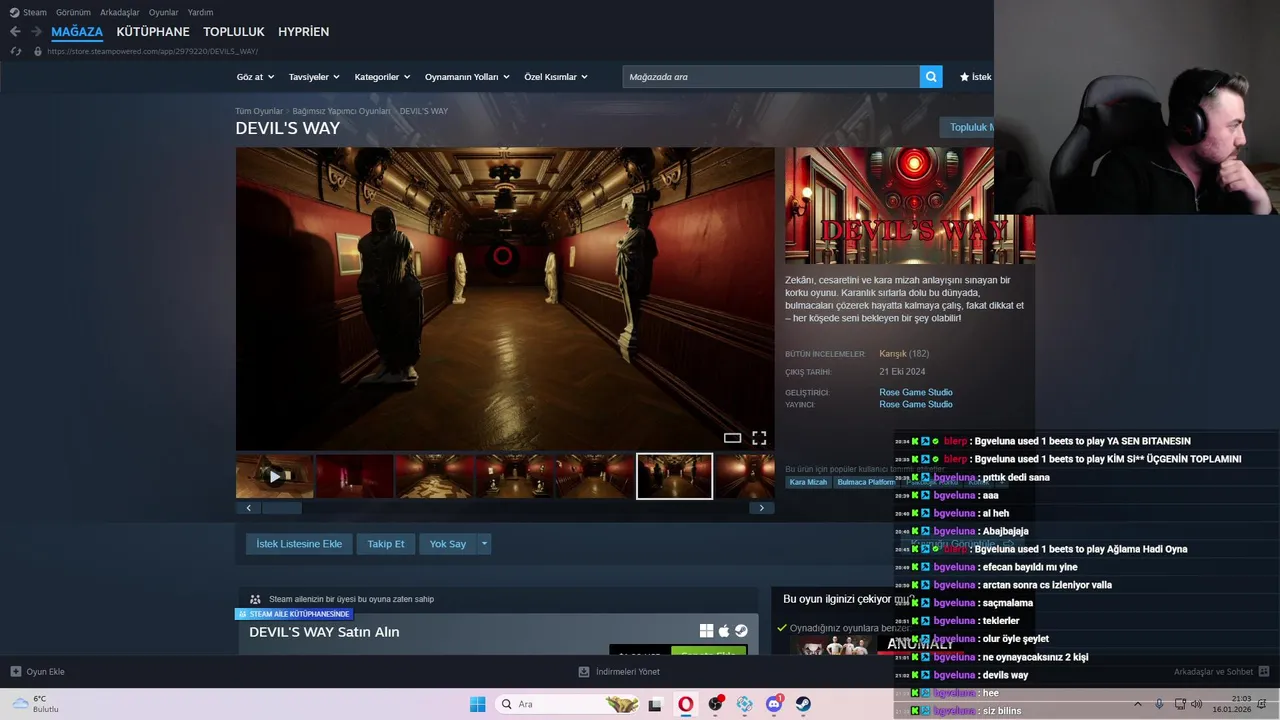Open the volume icon in system tray
Viewport: 1280px width, 720px height.
pos(1197,704)
